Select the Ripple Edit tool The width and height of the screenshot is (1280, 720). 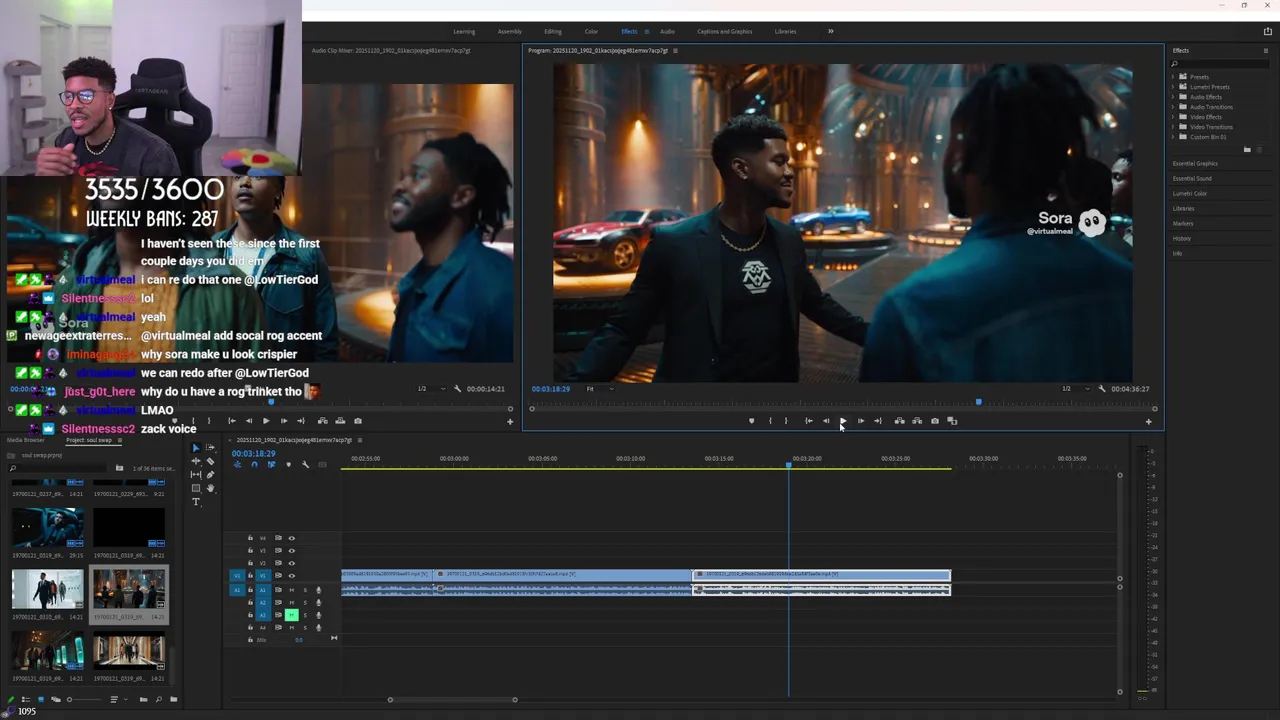point(196,461)
